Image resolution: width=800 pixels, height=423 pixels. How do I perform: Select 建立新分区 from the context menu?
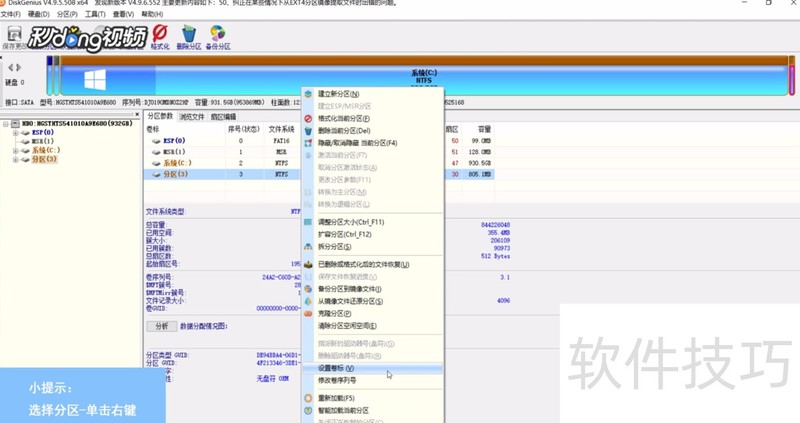pyautogui.click(x=339, y=93)
